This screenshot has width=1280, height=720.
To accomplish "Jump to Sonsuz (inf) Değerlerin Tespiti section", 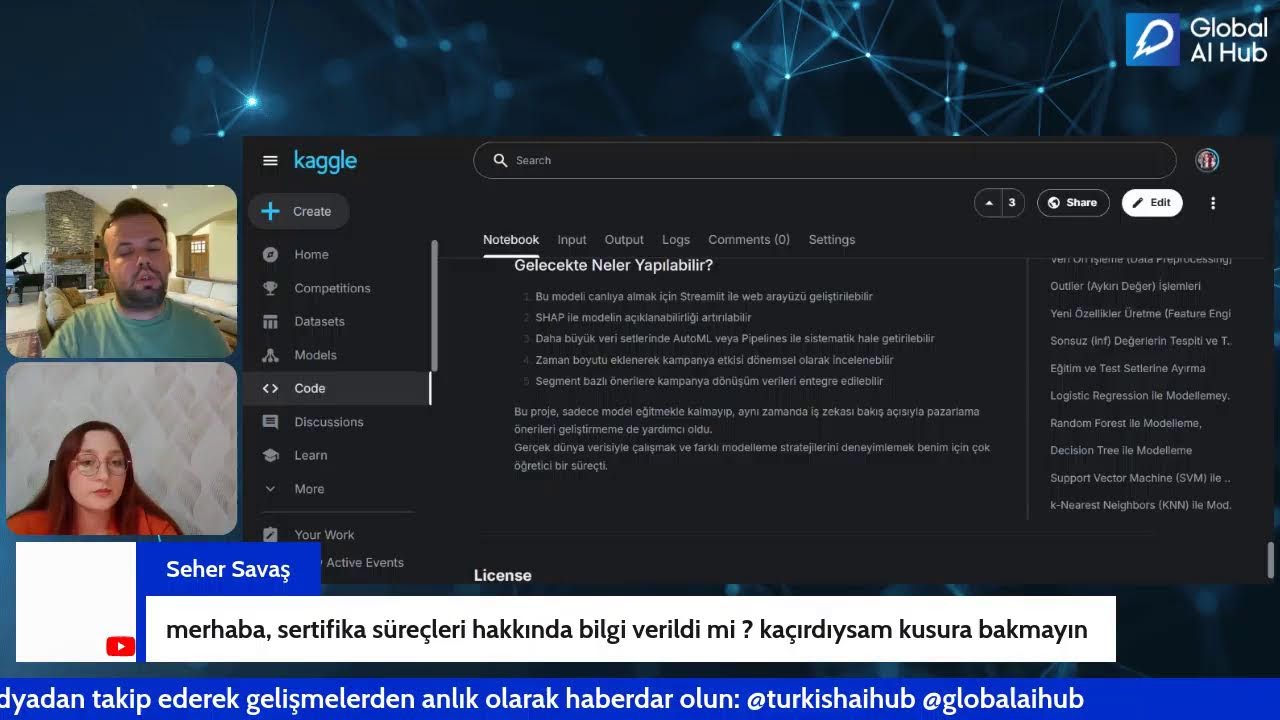I will click(1140, 341).
